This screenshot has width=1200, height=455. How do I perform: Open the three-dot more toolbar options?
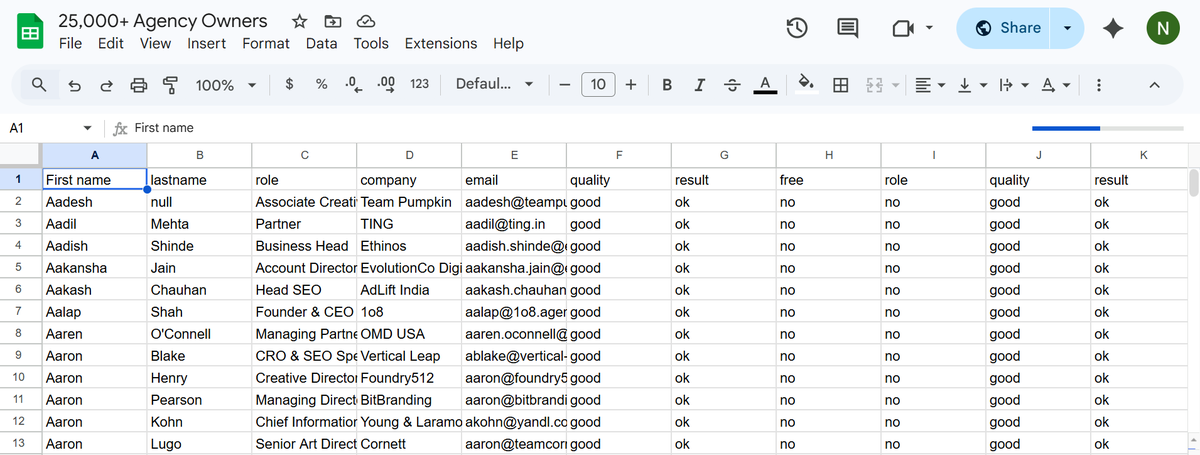coord(1099,85)
